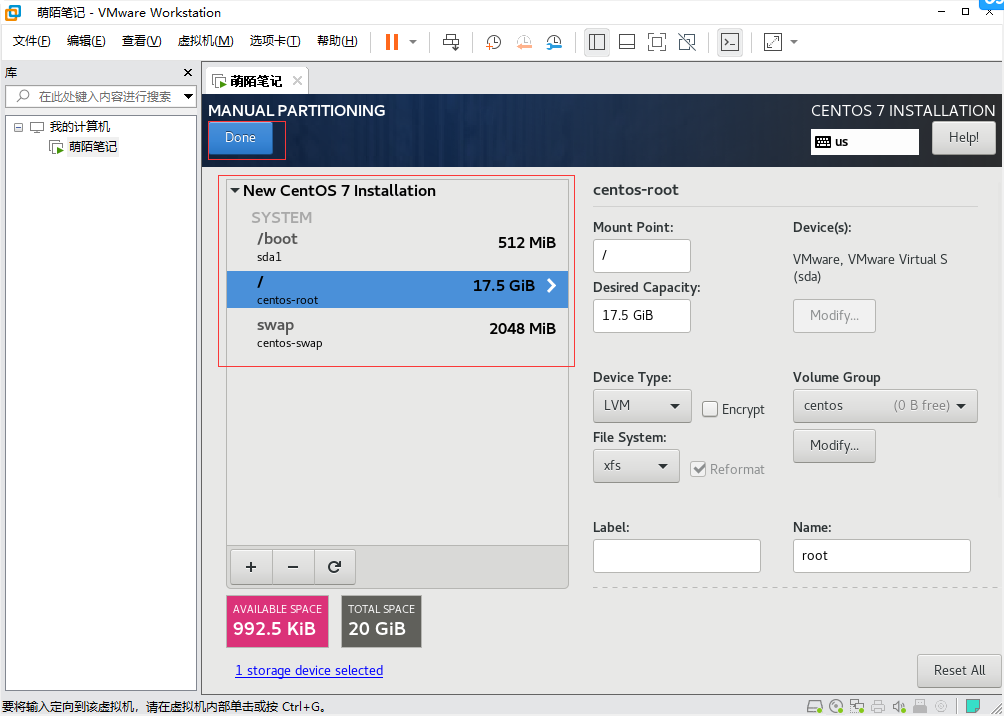Open the stretch display dropdown arrow
Screen dimensions: 1004x716
click(x=794, y=42)
